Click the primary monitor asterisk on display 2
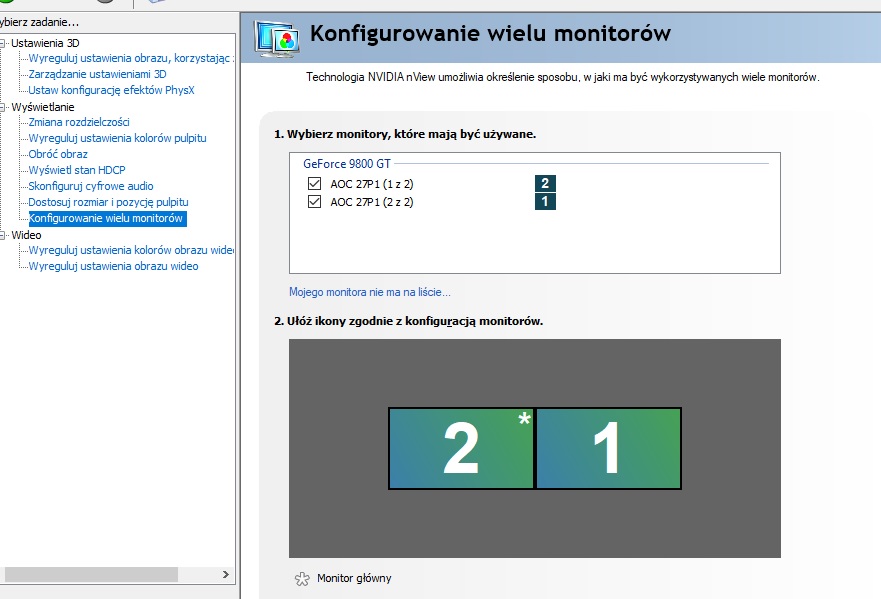881x599 pixels. [524, 419]
